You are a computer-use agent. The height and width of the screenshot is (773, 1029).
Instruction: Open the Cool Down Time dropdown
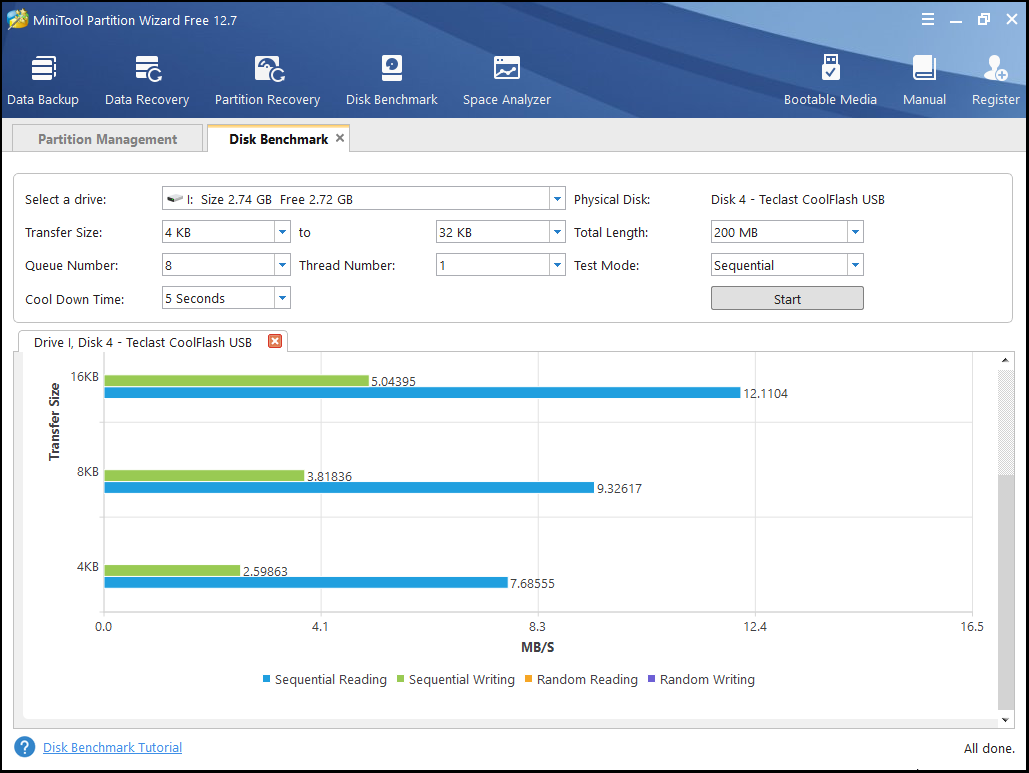[x=282, y=298]
